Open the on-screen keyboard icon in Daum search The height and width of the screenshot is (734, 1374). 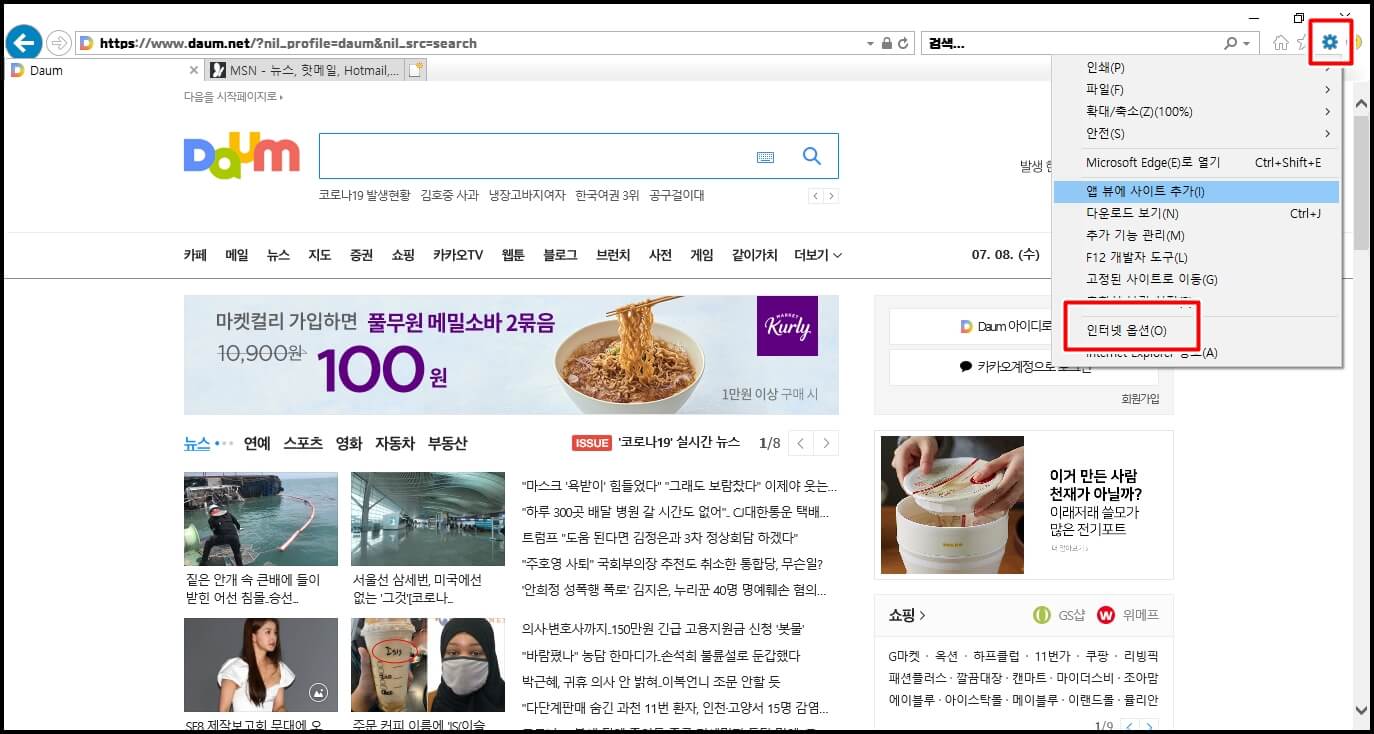point(765,157)
